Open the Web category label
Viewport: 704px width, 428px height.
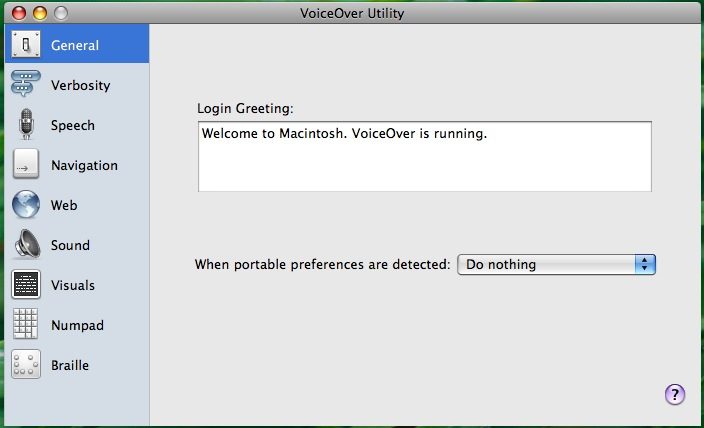[64, 205]
